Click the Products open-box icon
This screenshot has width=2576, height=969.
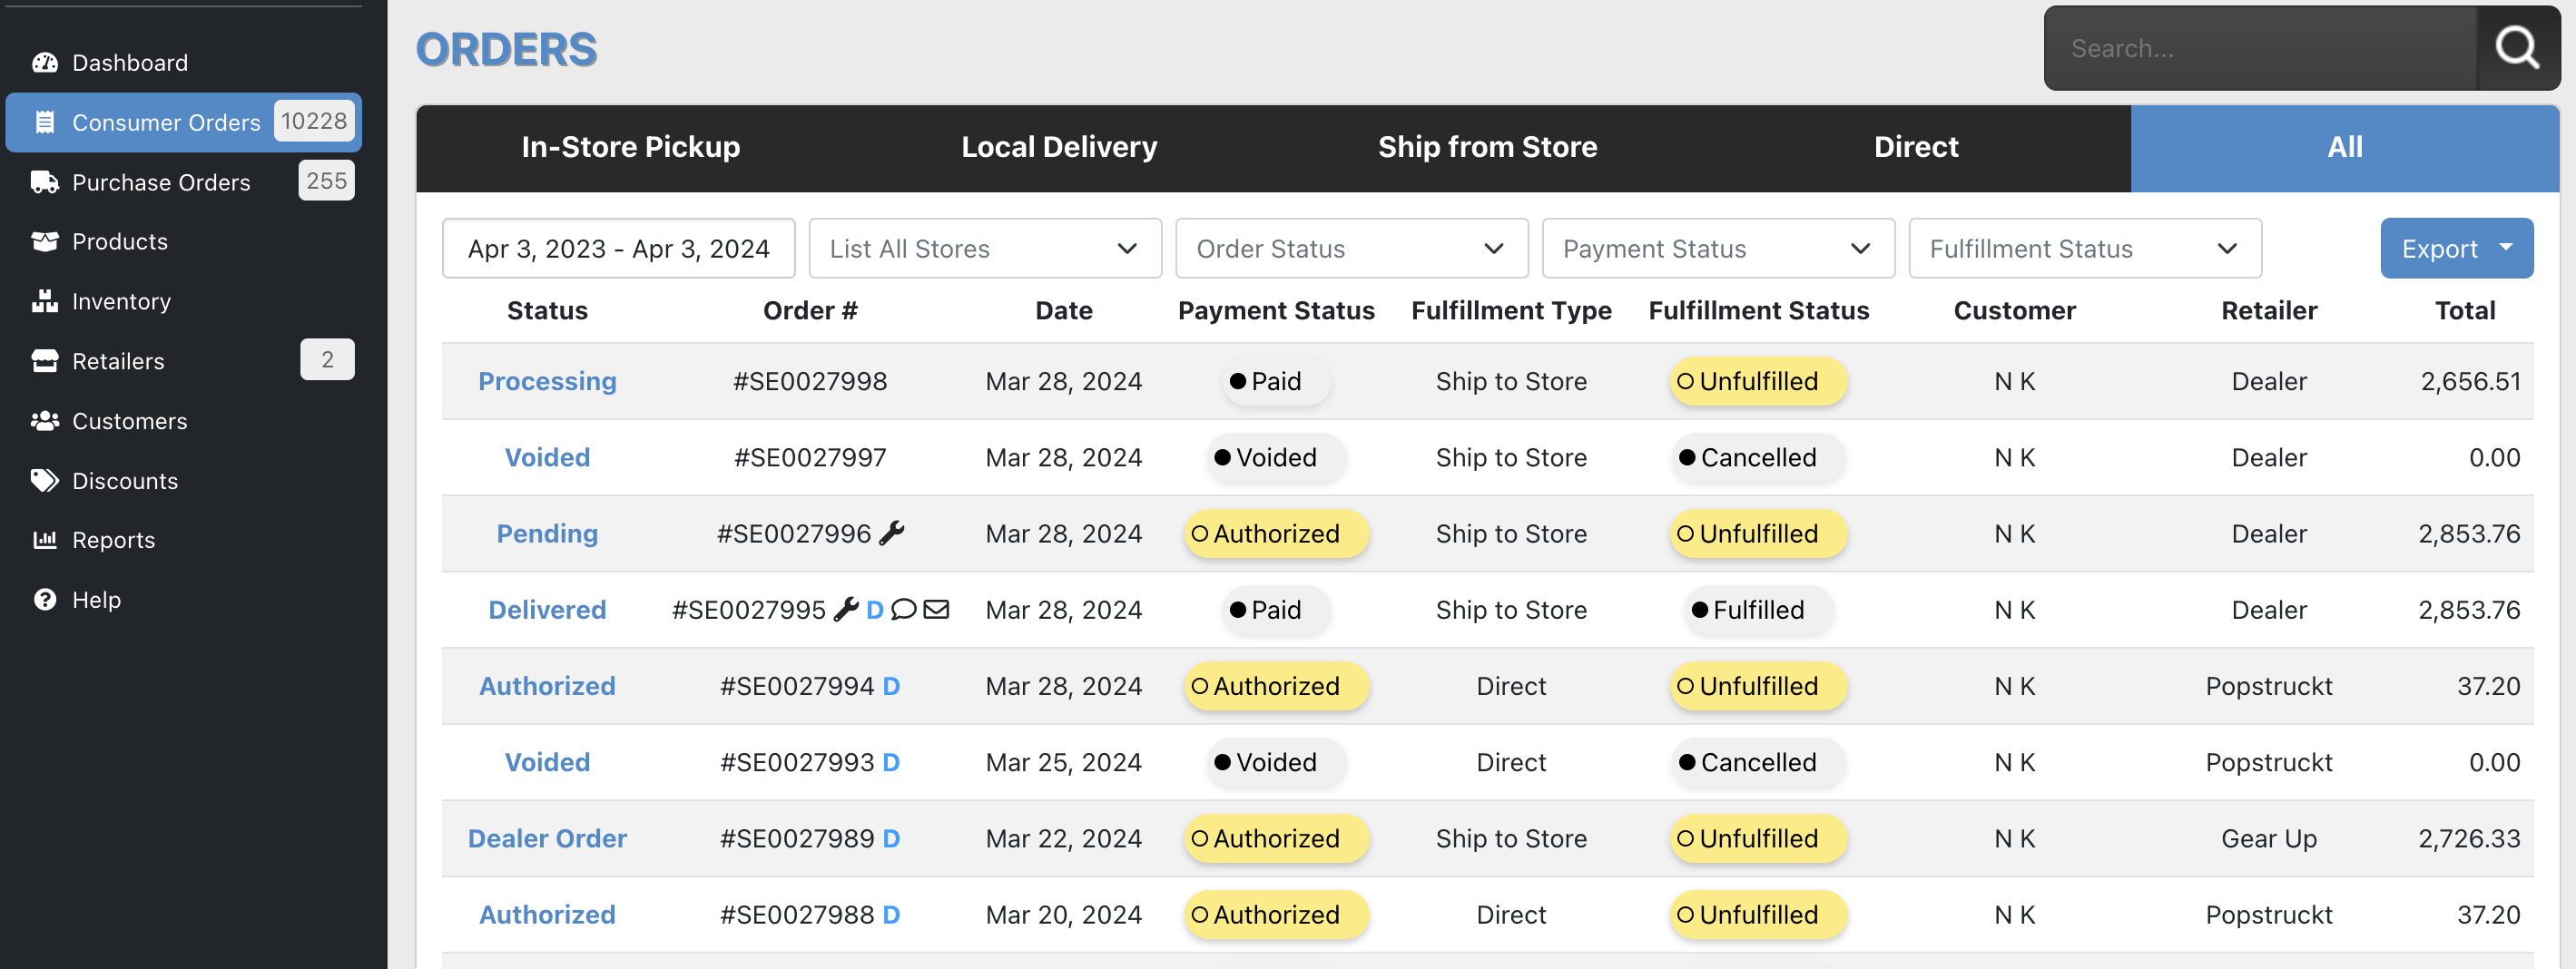pos(45,242)
